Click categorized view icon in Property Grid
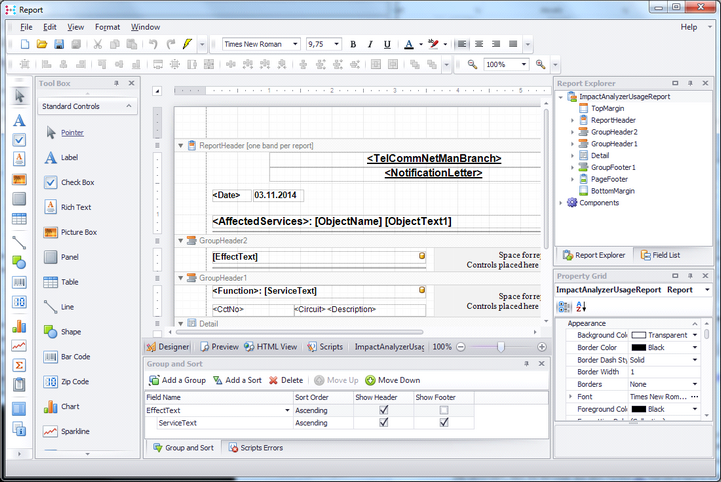The image size is (721, 482). click(564, 307)
